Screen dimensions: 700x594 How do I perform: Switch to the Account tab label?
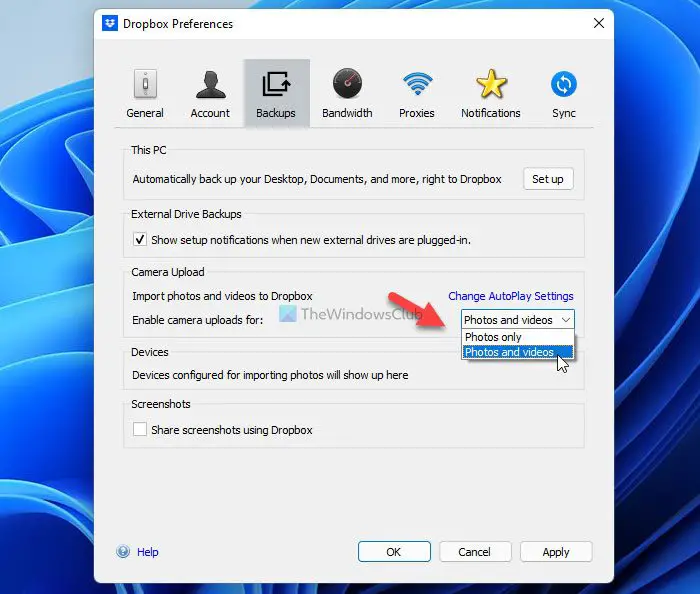(x=210, y=113)
